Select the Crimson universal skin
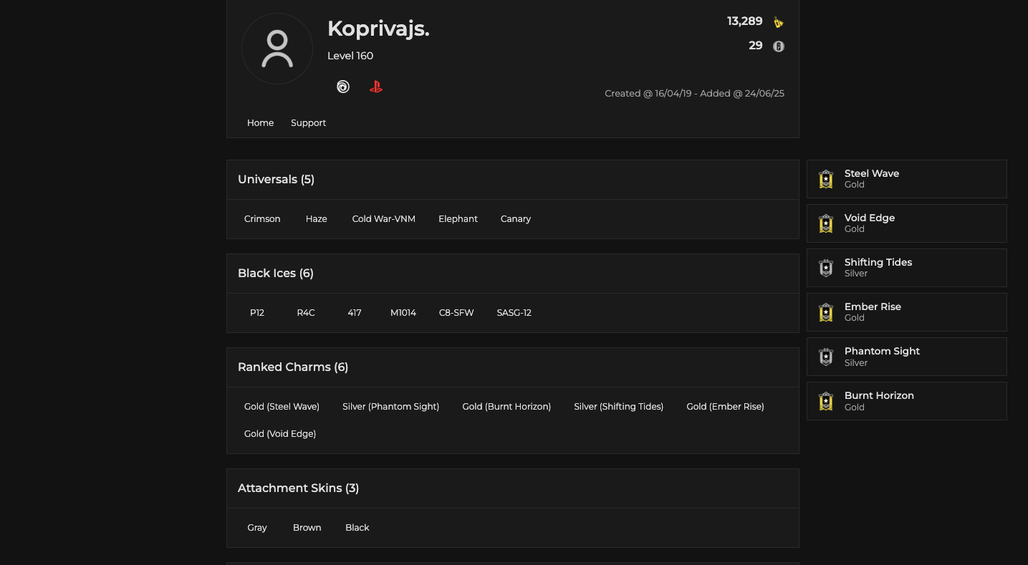This screenshot has height=565, width=1028. pyautogui.click(x=262, y=219)
